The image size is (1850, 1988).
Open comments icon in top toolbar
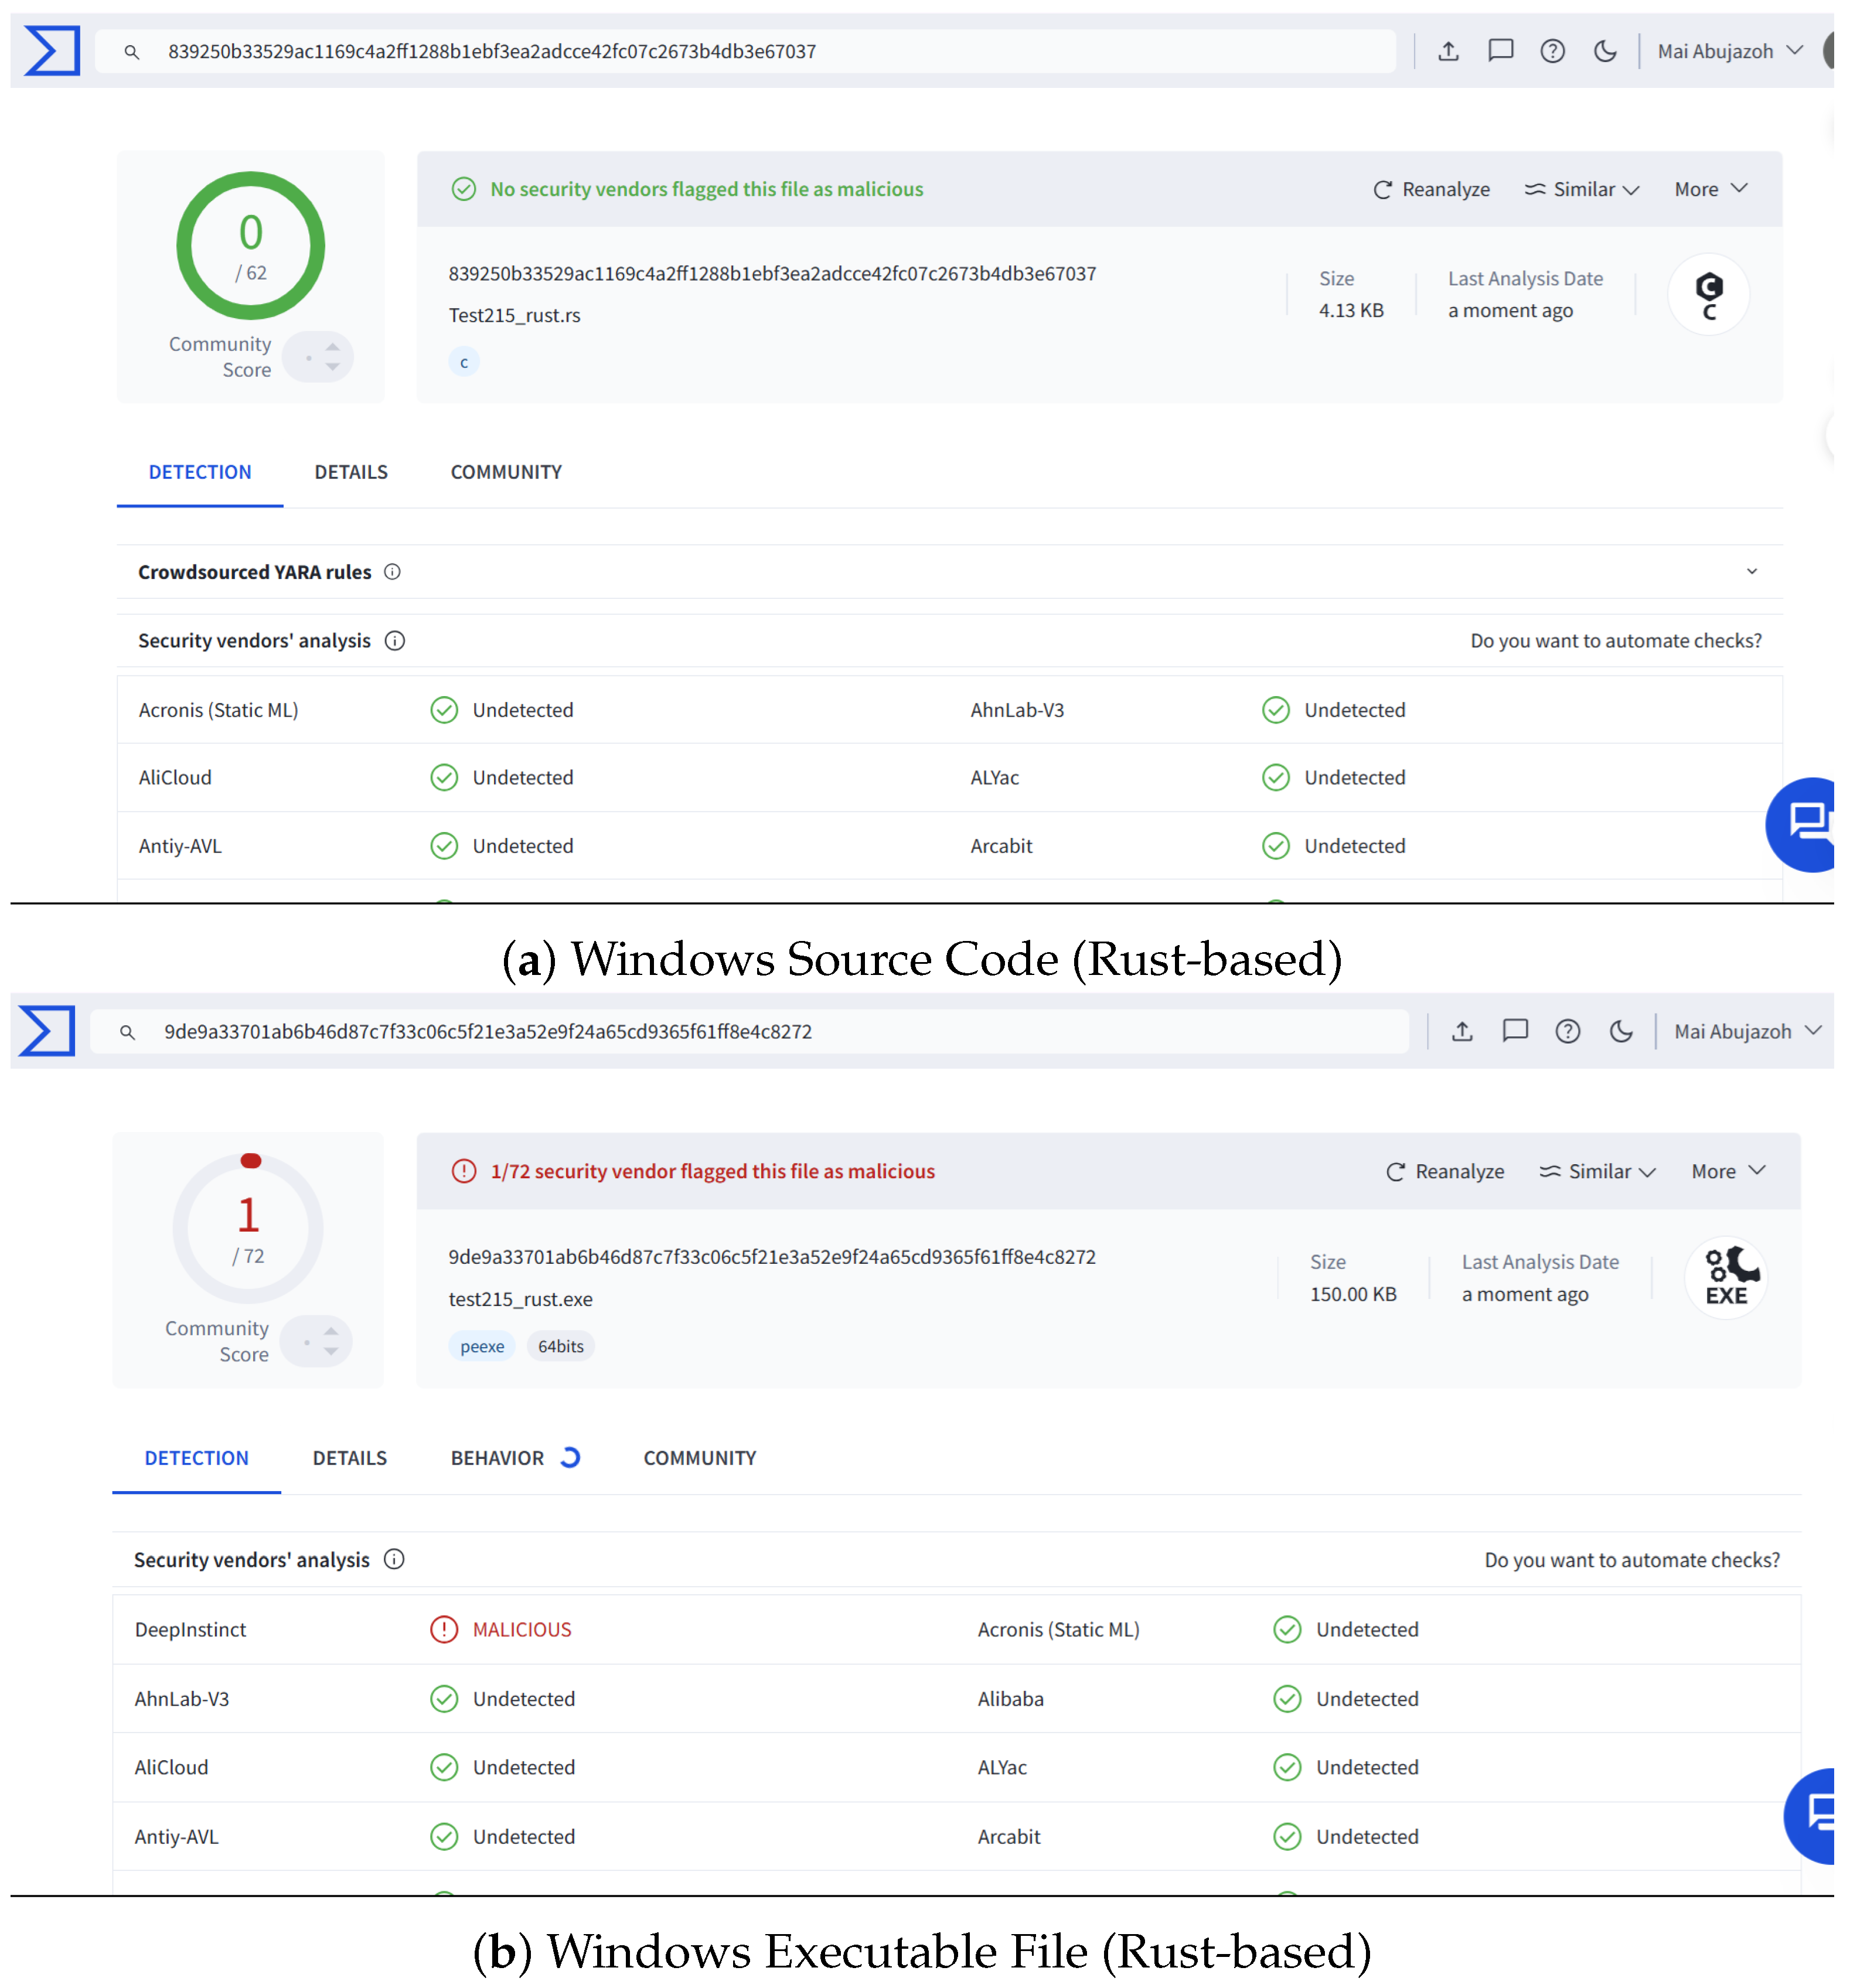pyautogui.click(x=1500, y=51)
